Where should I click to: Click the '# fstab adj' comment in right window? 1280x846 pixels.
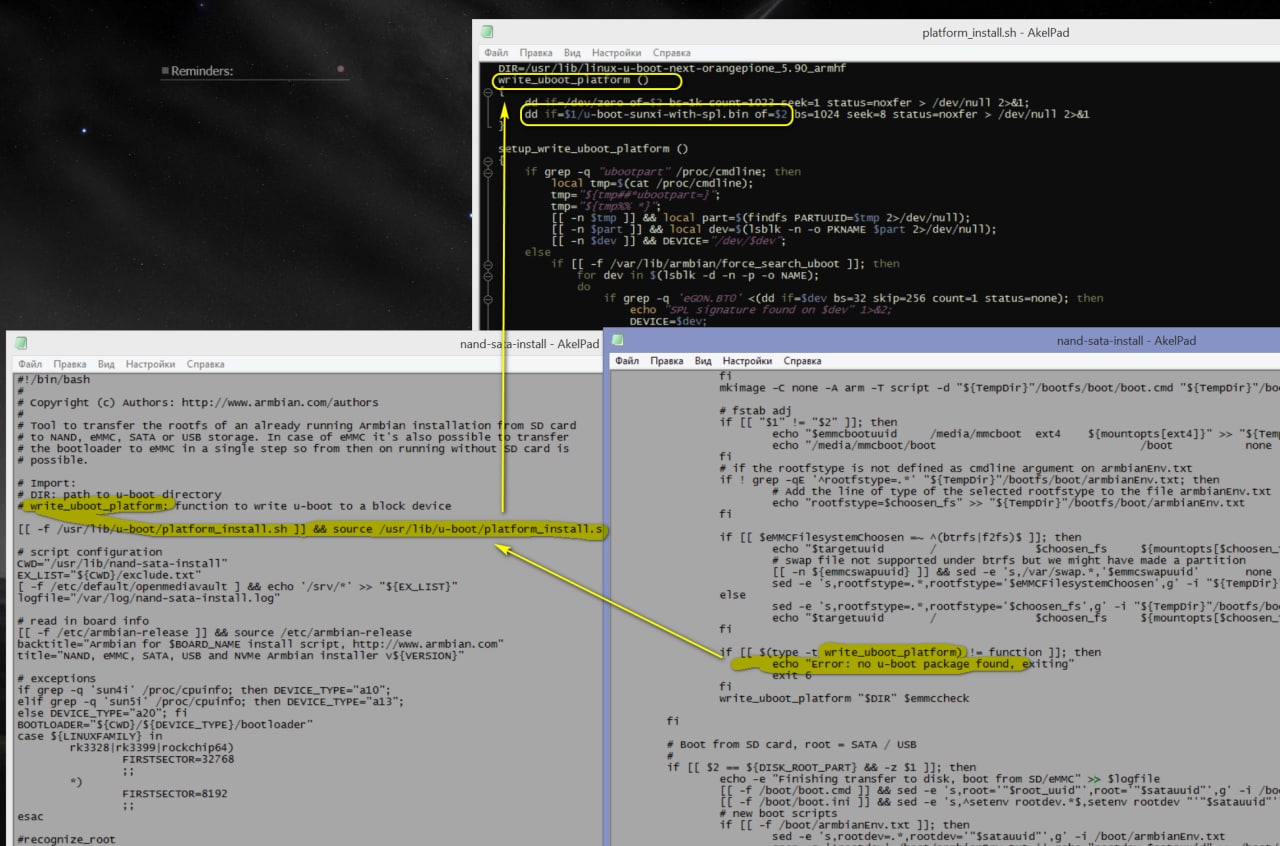tap(755, 410)
